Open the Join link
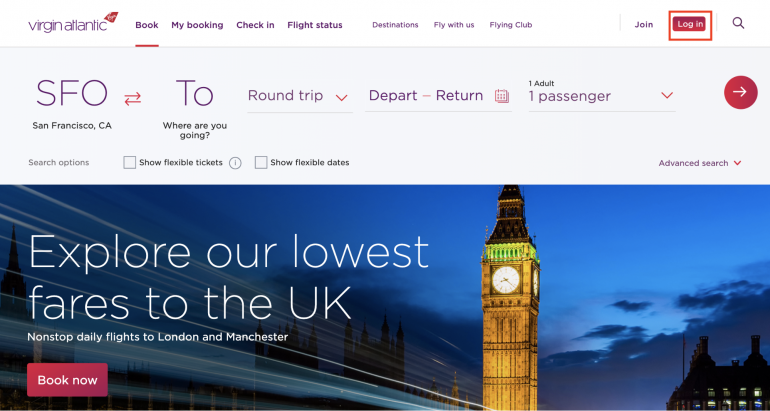The image size is (770, 411). [643, 25]
